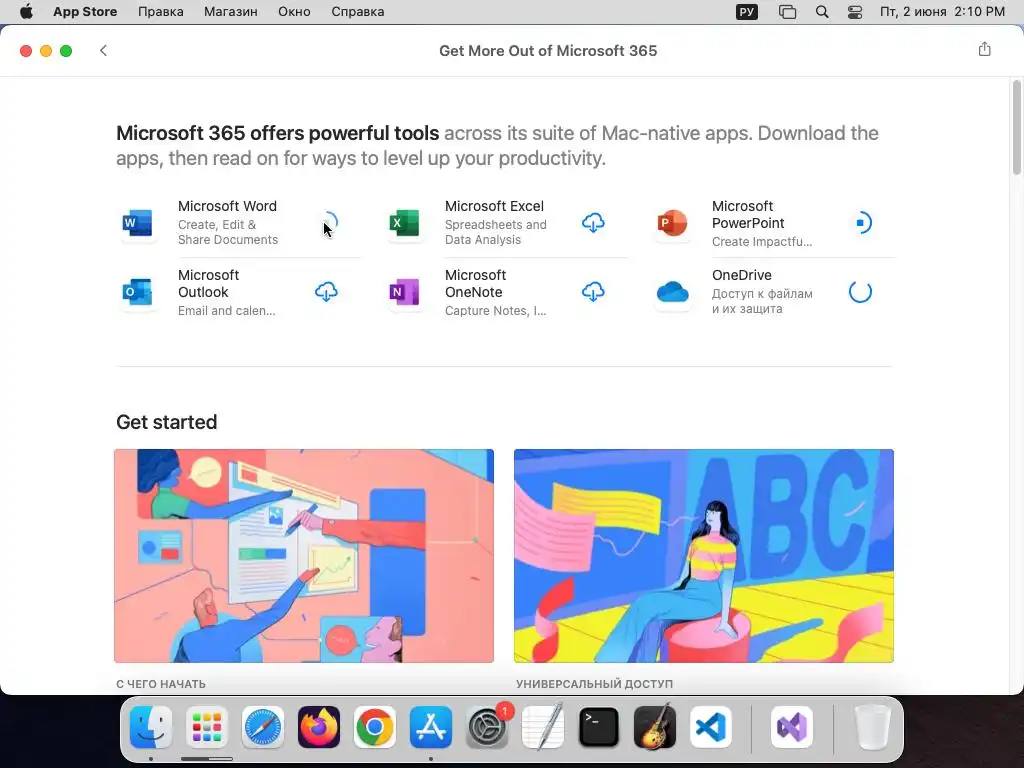Viewport: 1024px width, 768px height.
Task: Open the Microsoft OneNote app icon
Action: 405,292
